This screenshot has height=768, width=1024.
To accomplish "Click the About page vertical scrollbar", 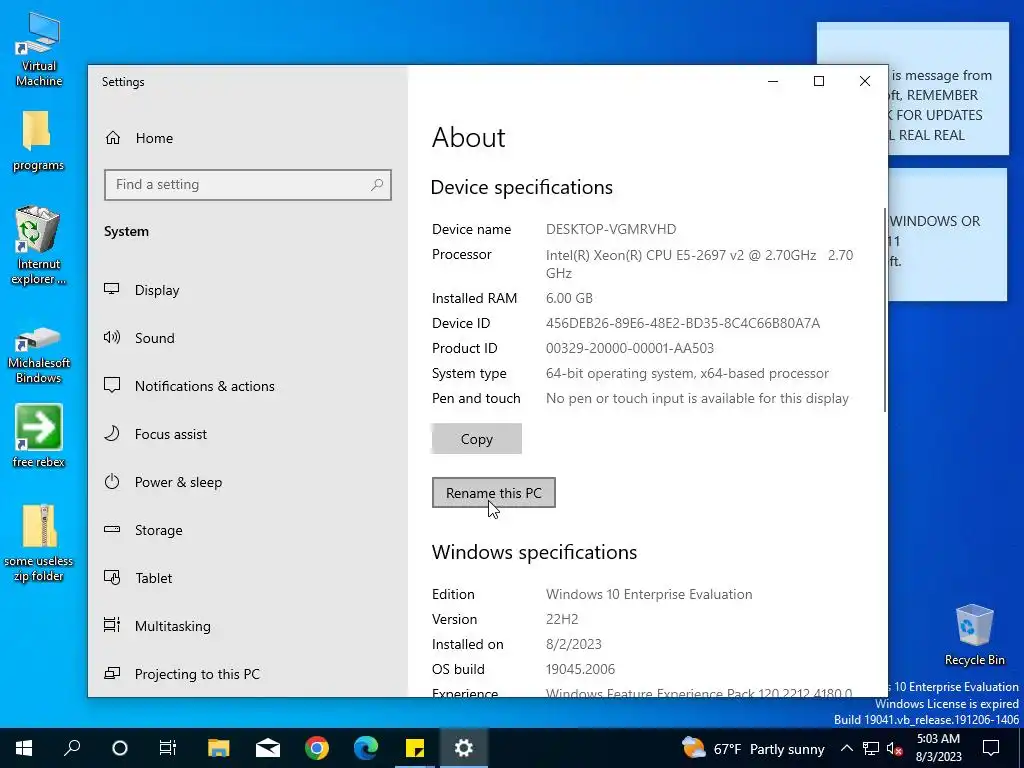I will pyautogui.click(x=885, y=310).
